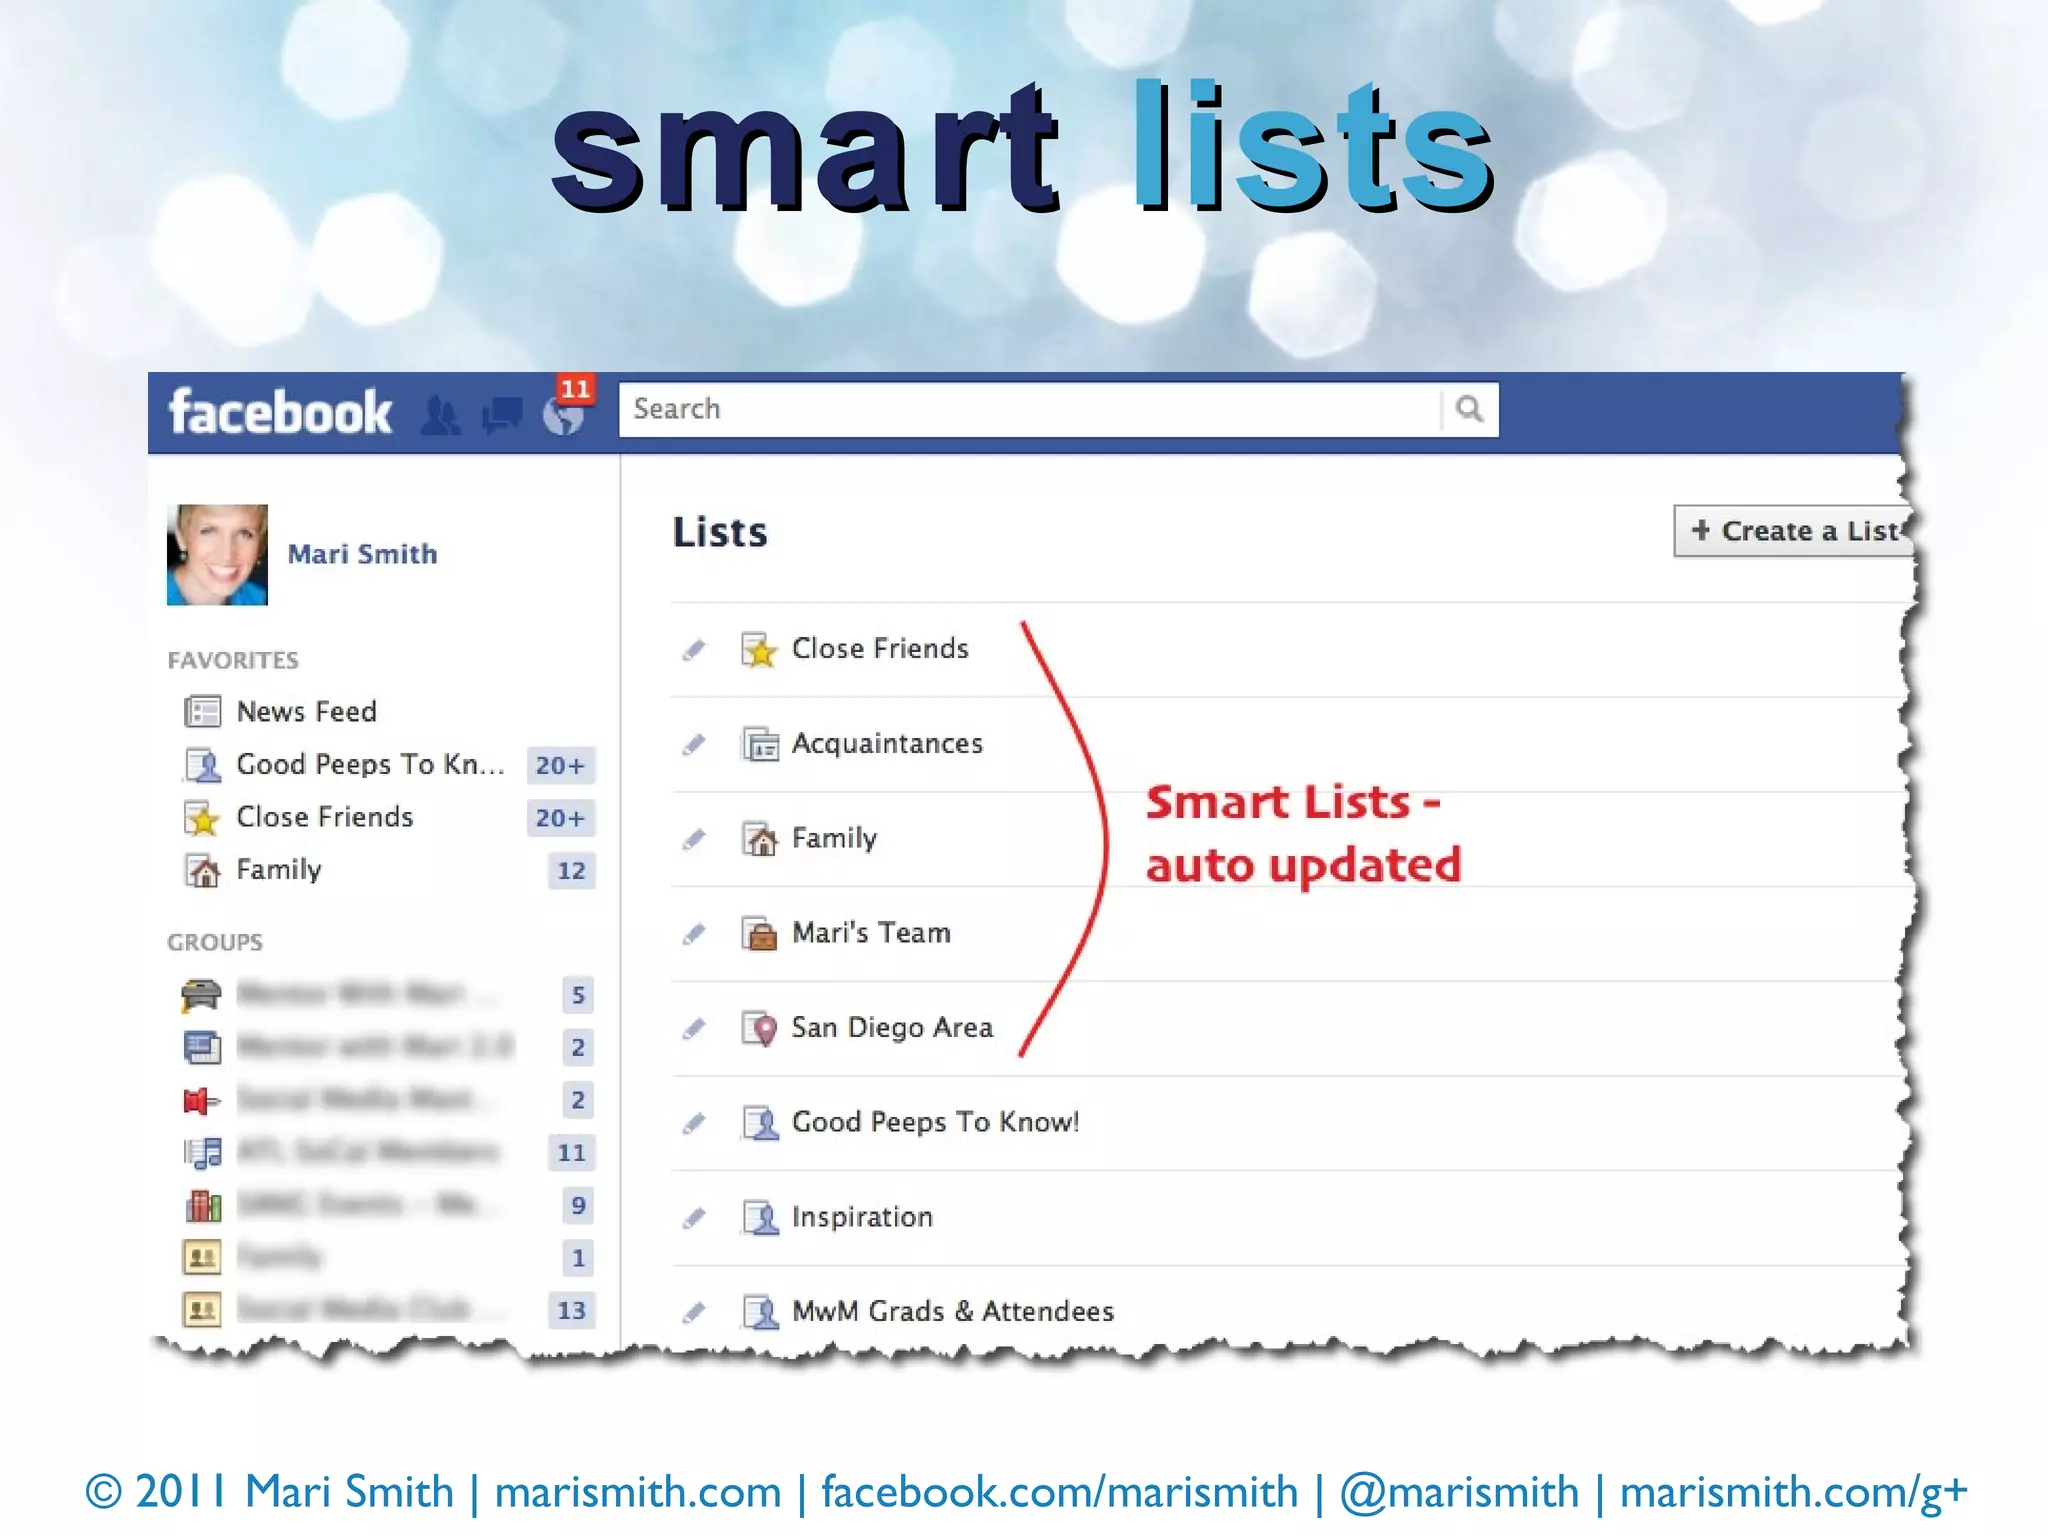Screen dimensions: 2048x1536
Task: Click the sidebar Close Friends star icon
Action: click(x=203, y=818)
